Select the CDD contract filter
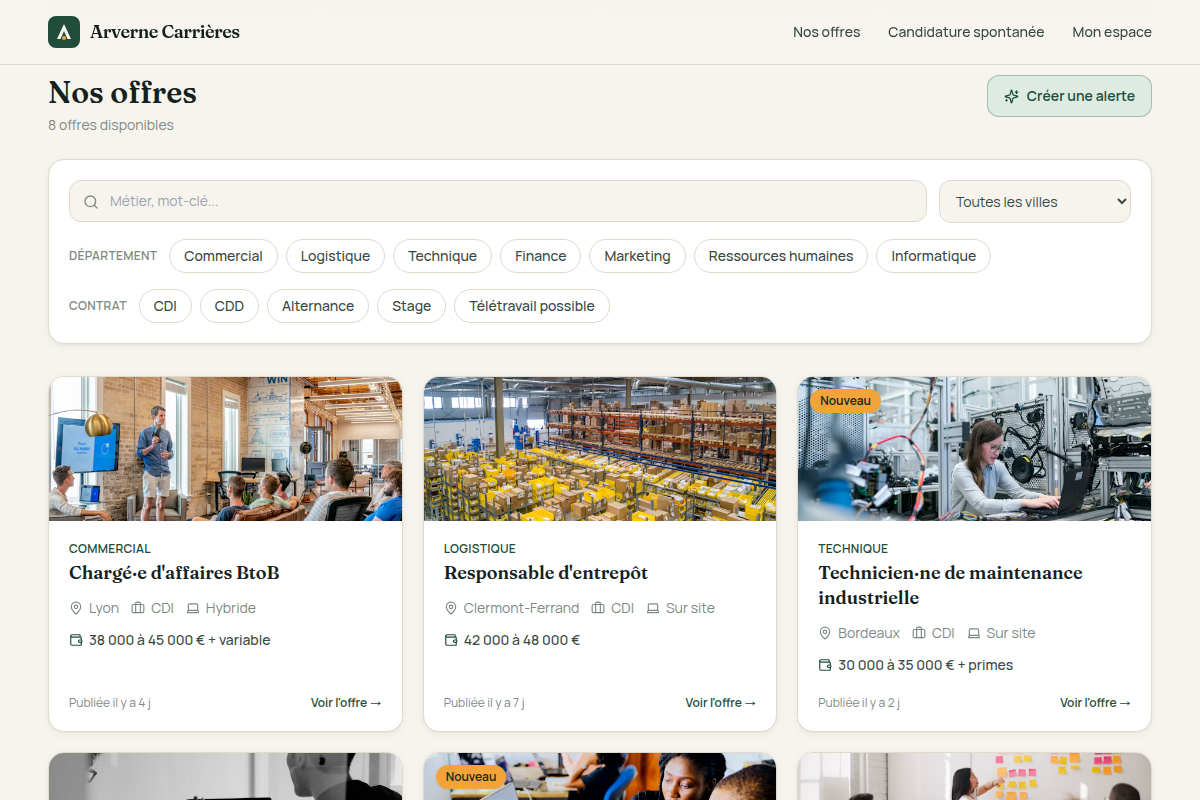Viewport: 1200px width, 800px height. coord(229,306)
